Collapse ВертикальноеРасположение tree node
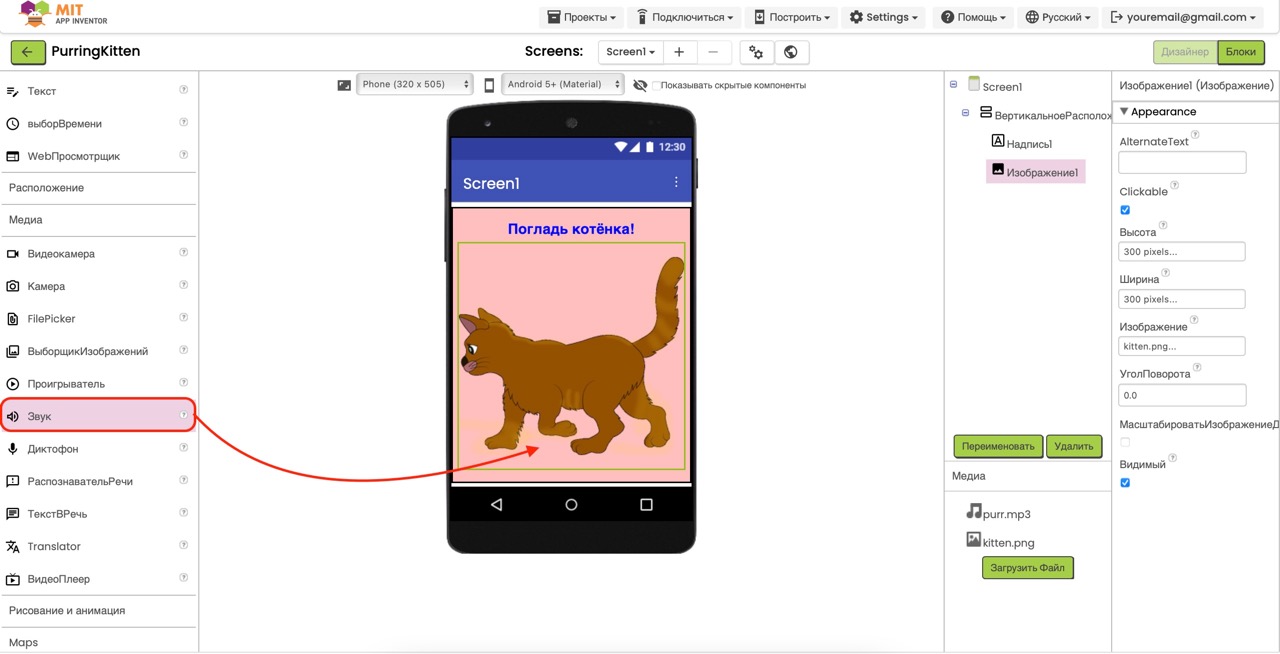The height and width of the screenshot is (654, 1280). click(965, 113)
